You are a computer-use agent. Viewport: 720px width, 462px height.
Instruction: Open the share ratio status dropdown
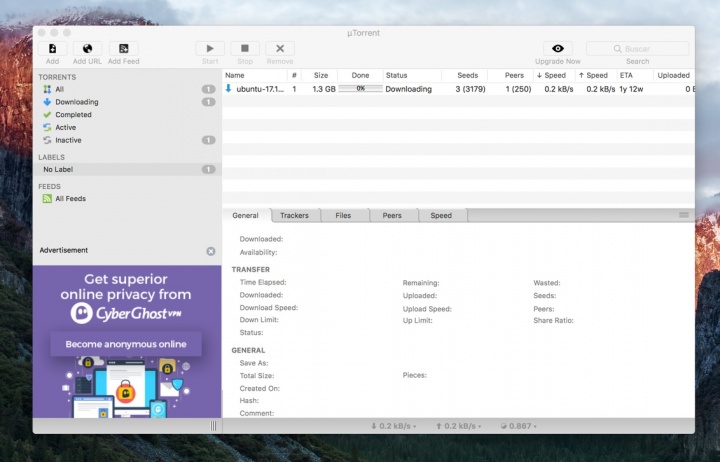[x=517, y=426]
